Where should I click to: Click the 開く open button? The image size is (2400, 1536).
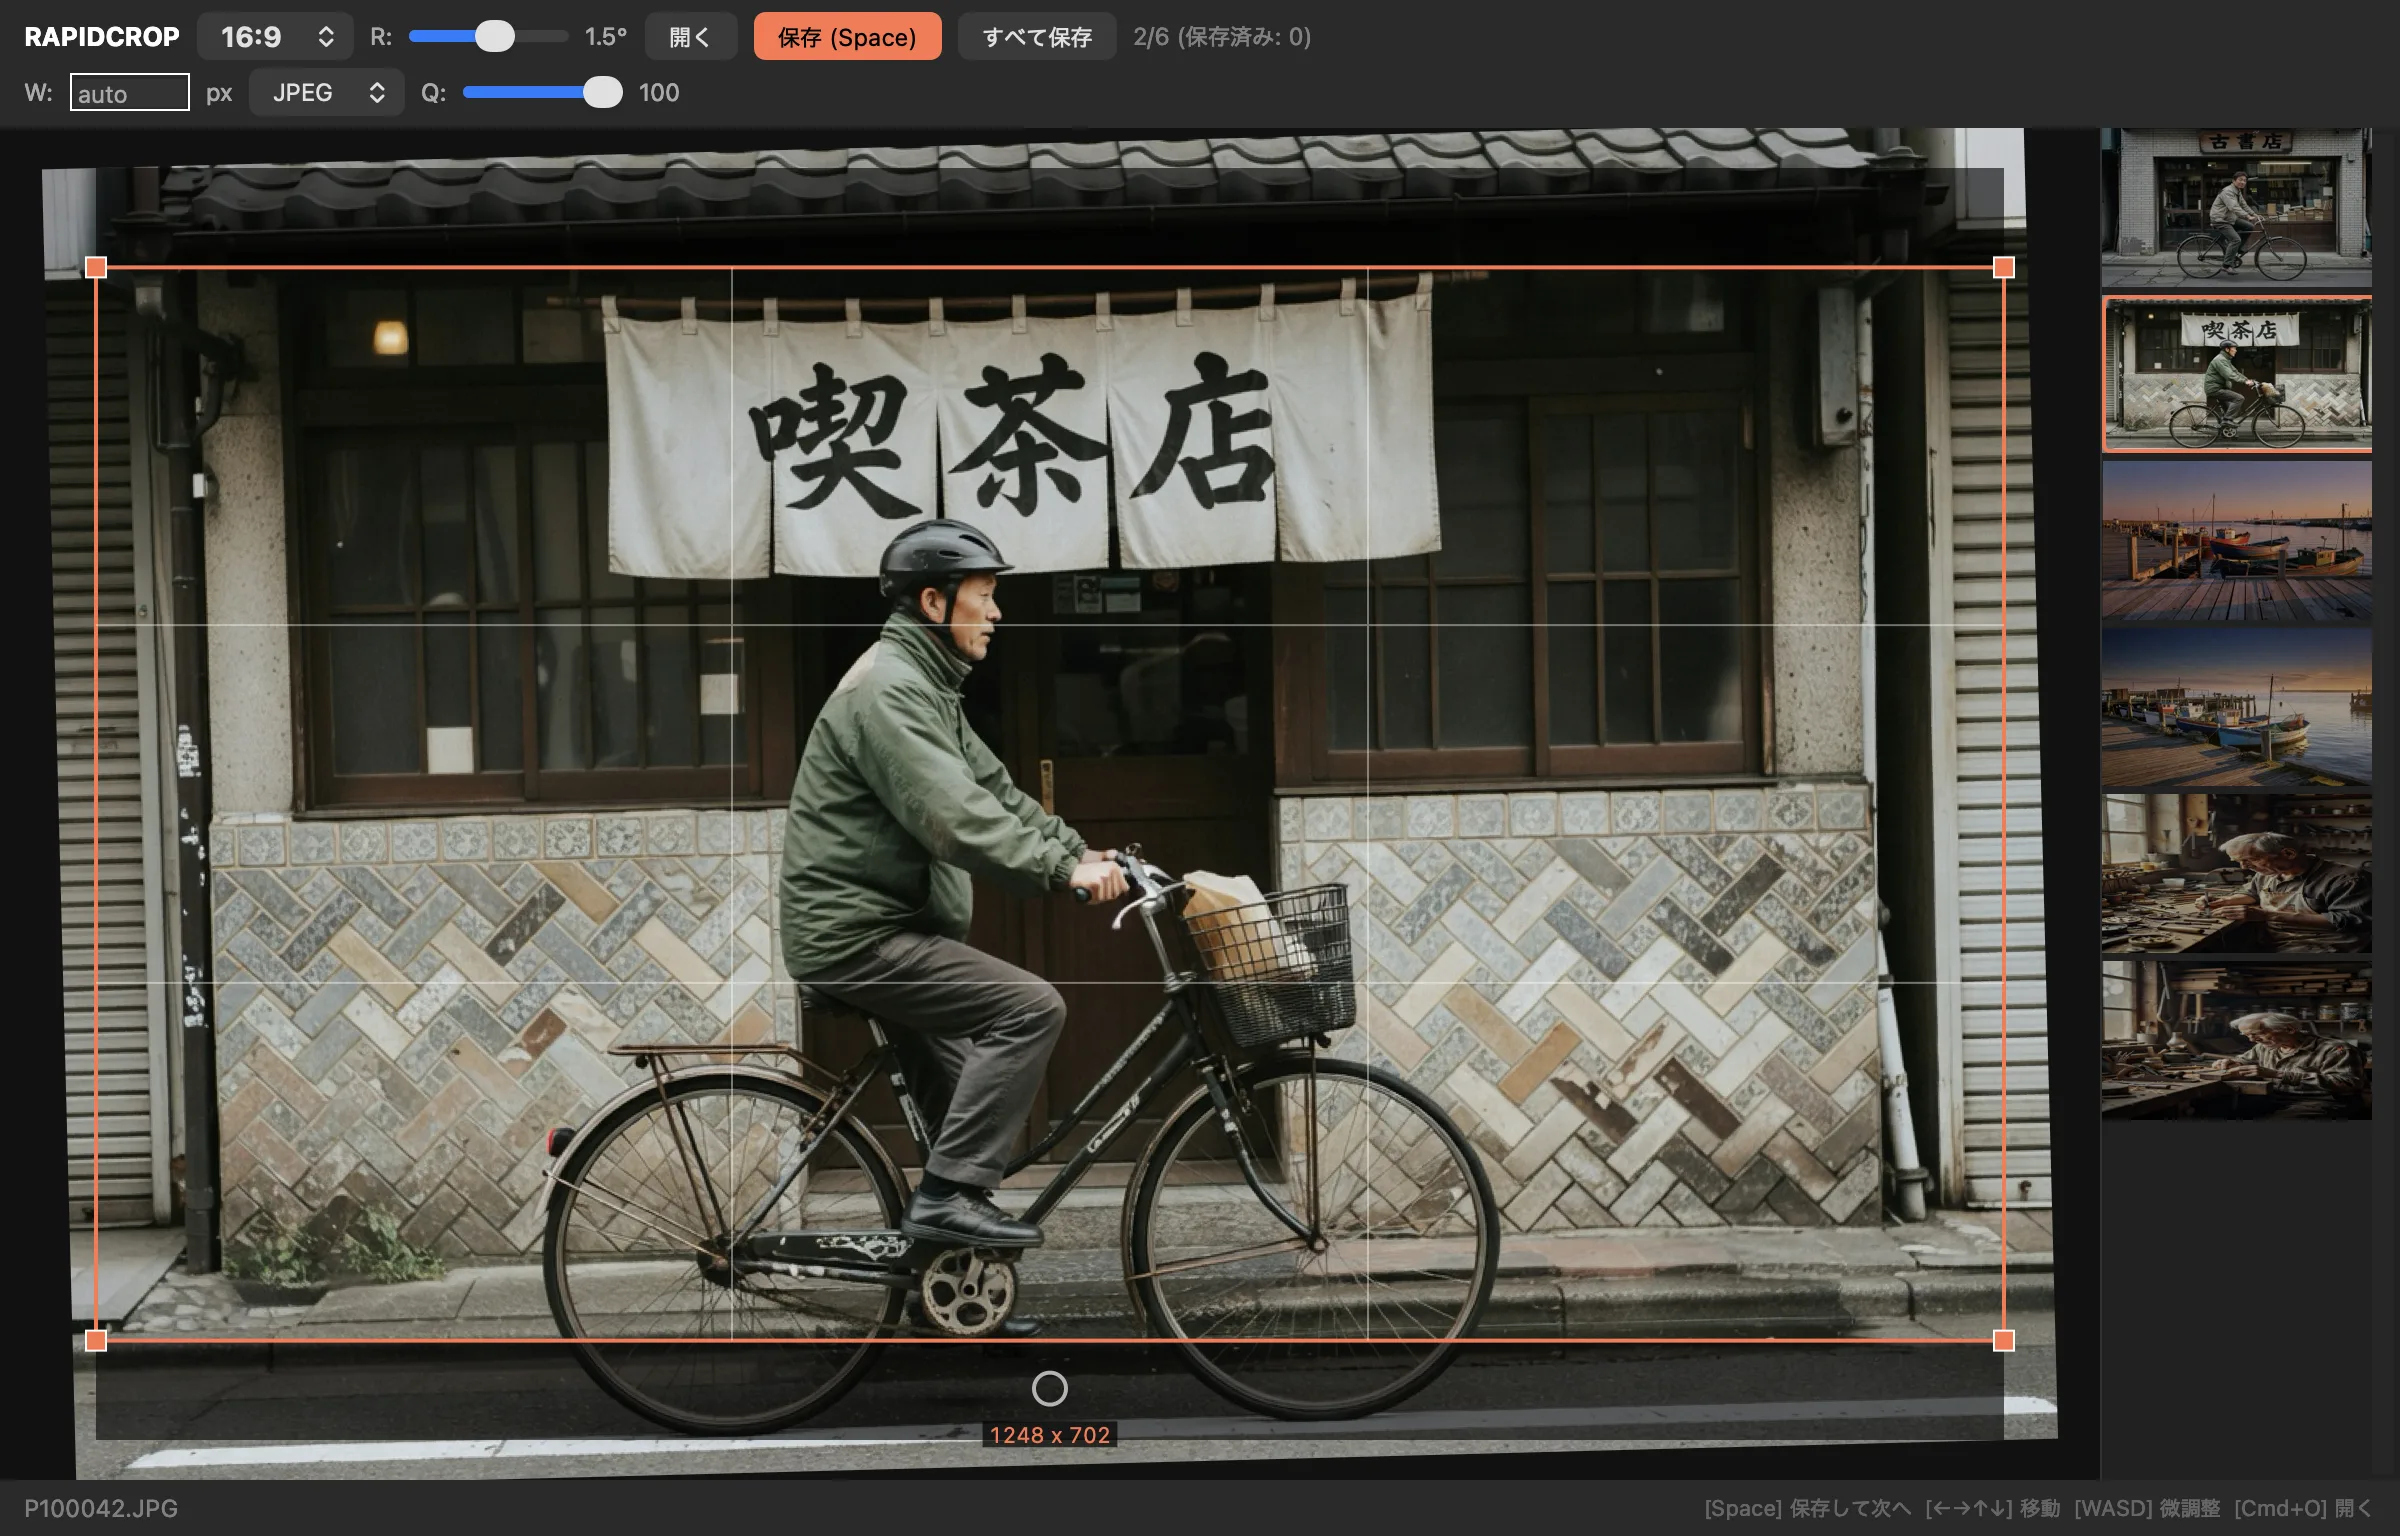691,37
